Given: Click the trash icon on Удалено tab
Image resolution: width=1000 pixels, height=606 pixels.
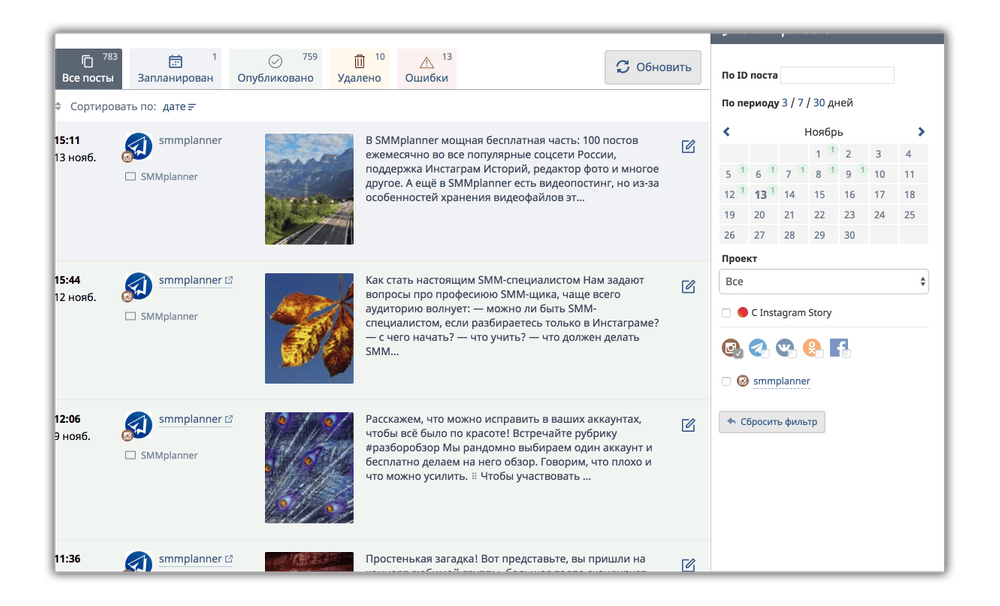Looking at the screenshot, I should pyautogui.click(x=360, y=61).
